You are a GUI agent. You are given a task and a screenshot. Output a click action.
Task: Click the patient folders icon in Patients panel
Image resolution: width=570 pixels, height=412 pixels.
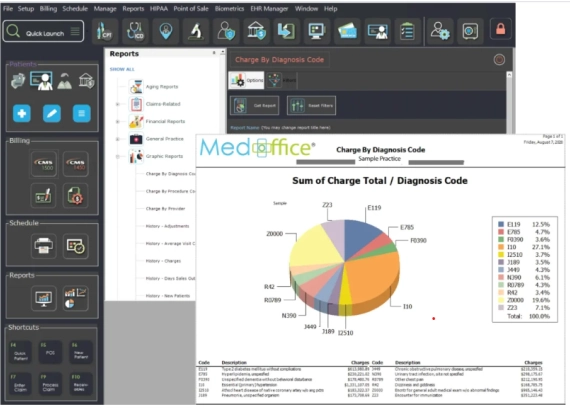click(x=18, y=81)
